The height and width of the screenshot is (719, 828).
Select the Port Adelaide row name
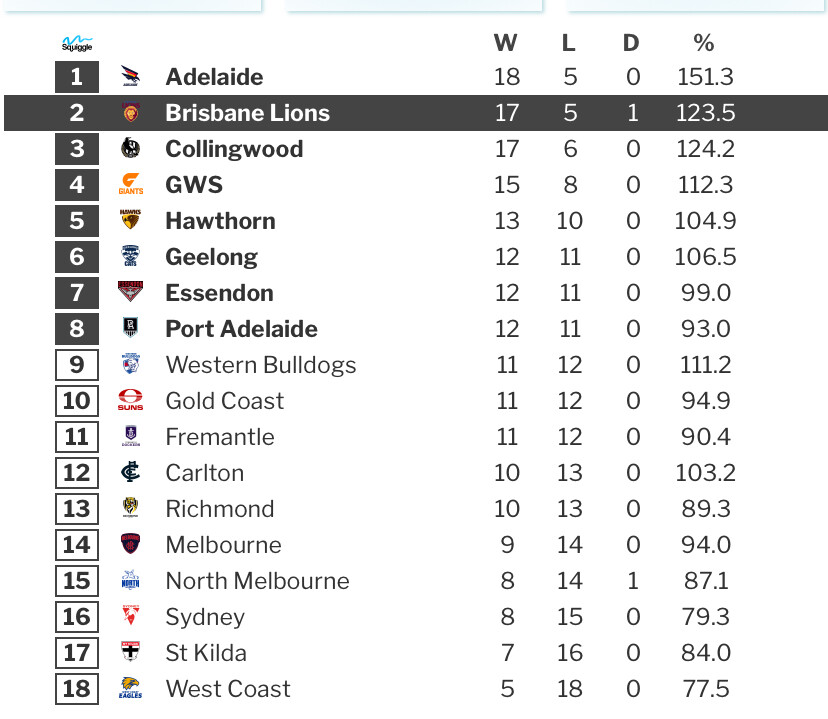[x=241, y=329]
